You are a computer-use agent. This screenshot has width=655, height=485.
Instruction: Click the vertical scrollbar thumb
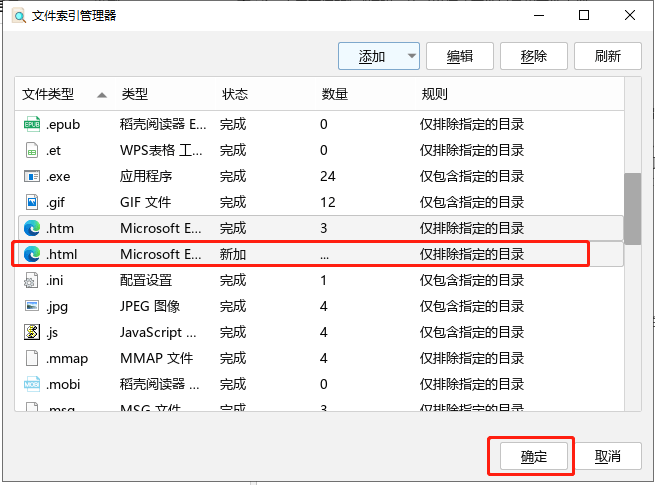pos(632,208)
